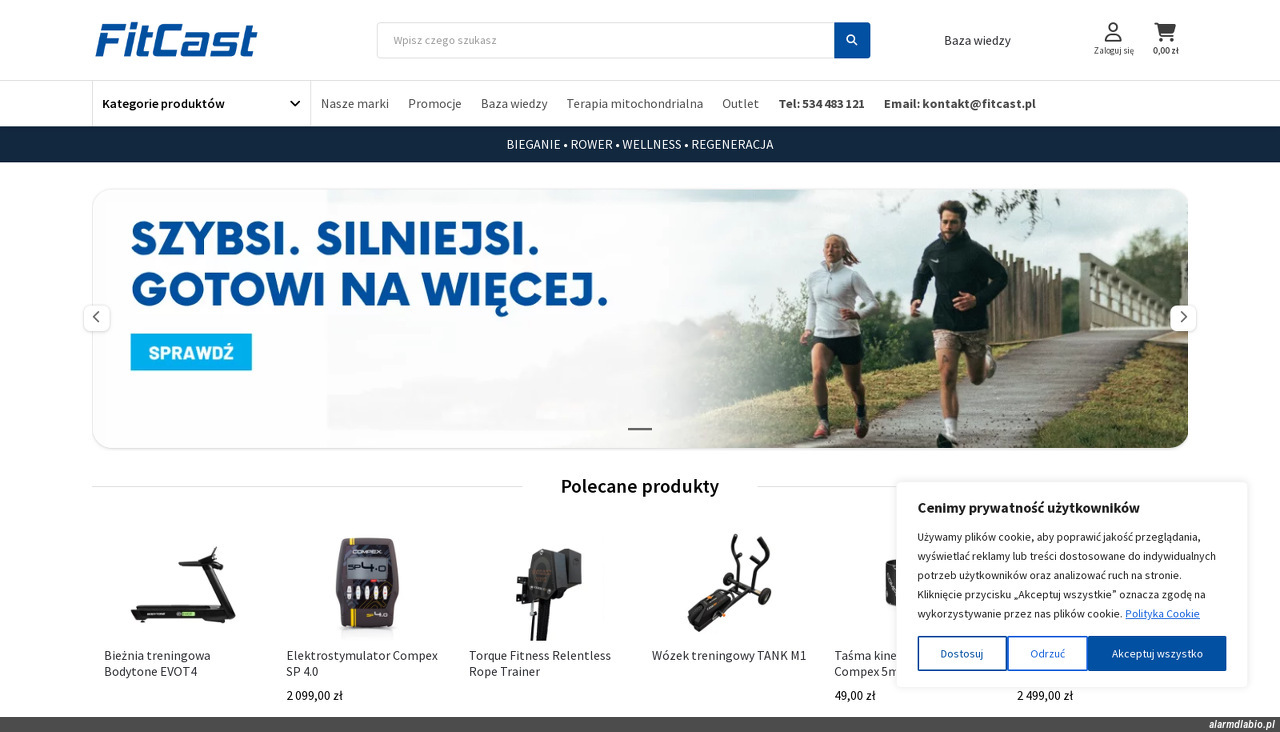This screenshot has width=1280, height=732.
Task: Click the Dostosuj cookie button
Action: tap(962, 654)
